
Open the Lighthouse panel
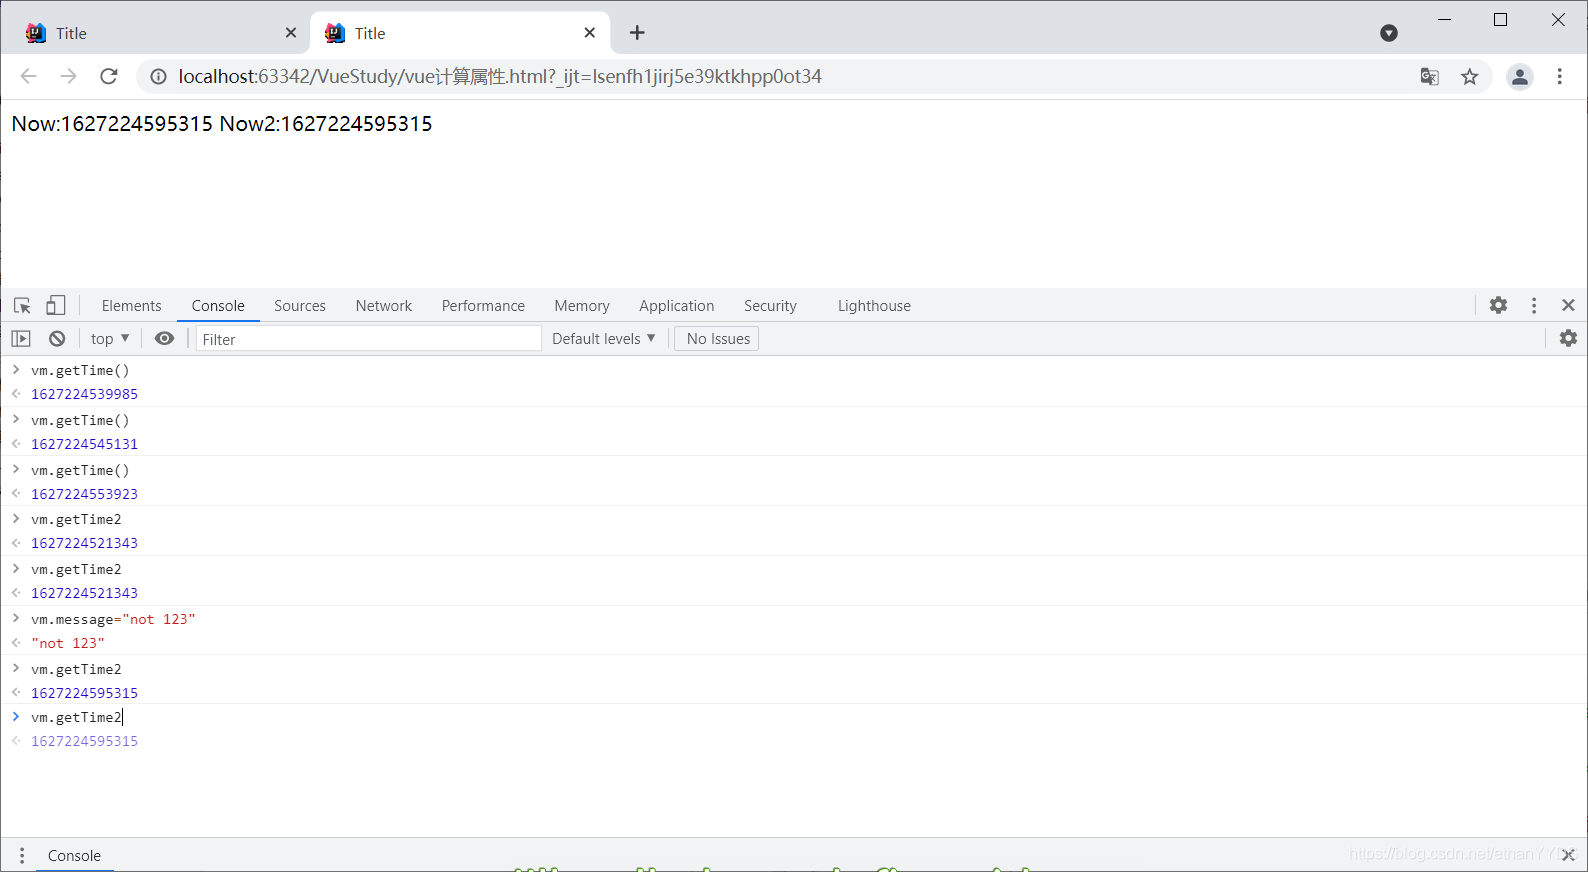point(874,306)
